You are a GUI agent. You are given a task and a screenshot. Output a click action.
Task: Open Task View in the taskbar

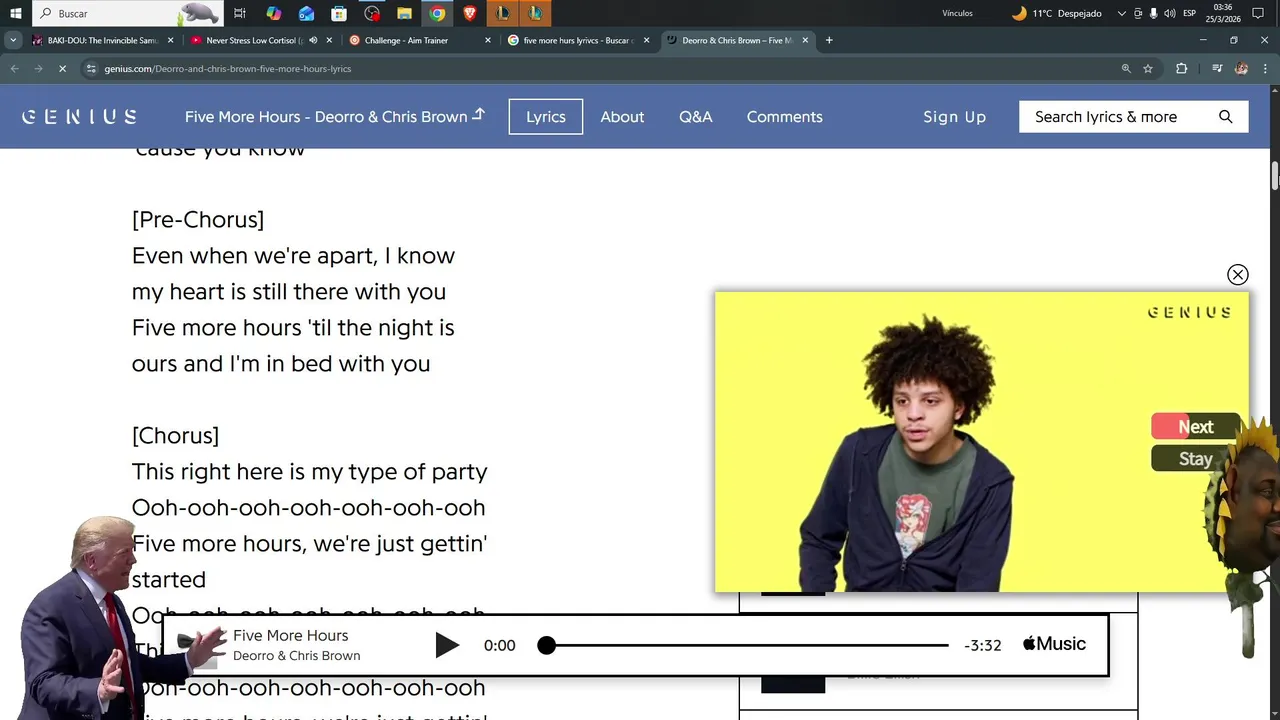pos(240,13)
